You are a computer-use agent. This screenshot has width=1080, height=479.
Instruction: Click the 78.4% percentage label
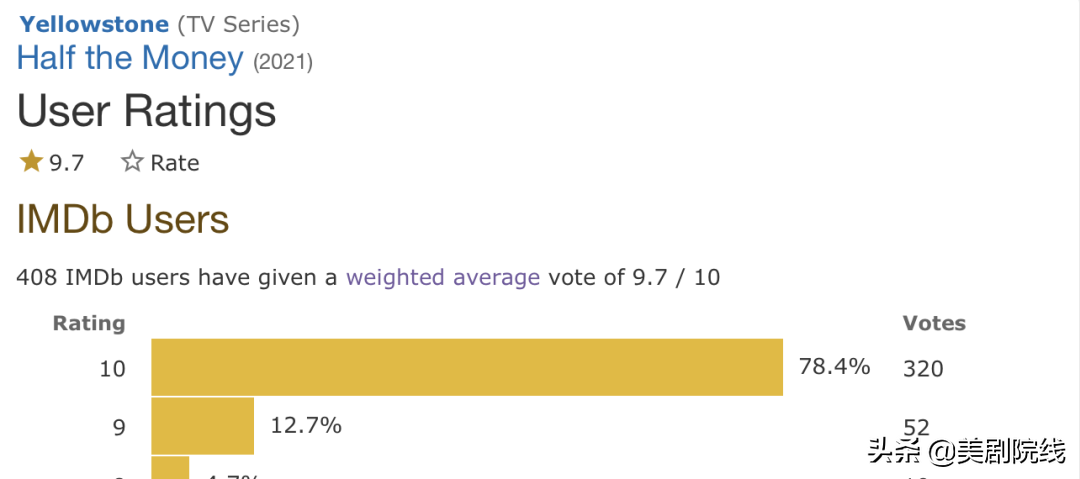834,366
